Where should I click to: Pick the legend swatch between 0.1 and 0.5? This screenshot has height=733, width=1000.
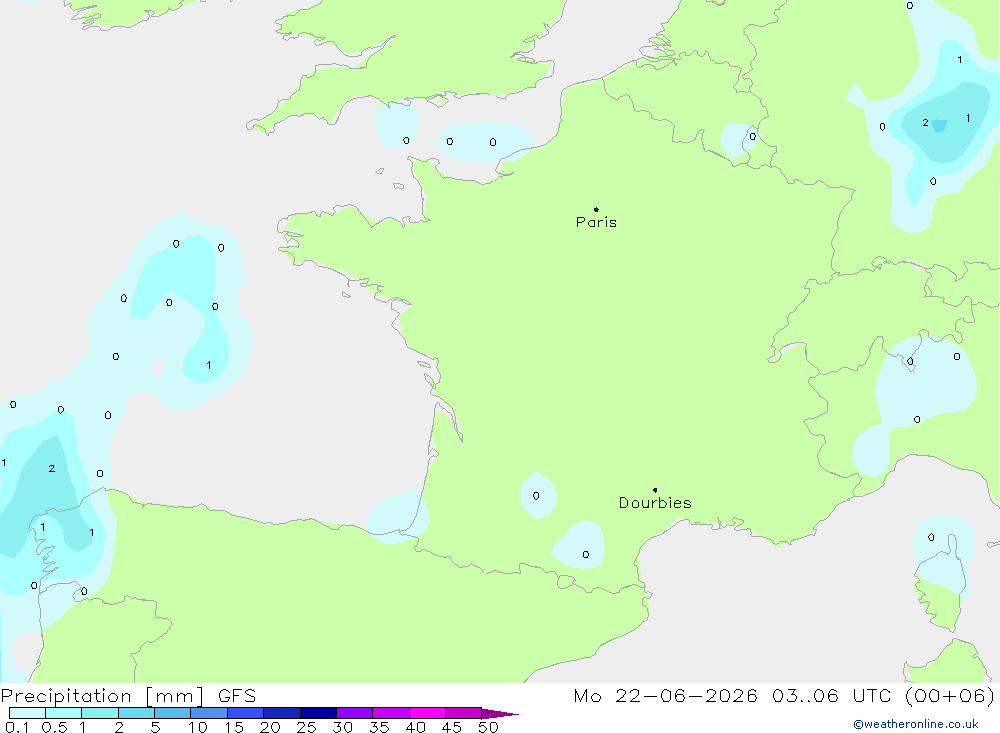(27, 713)
